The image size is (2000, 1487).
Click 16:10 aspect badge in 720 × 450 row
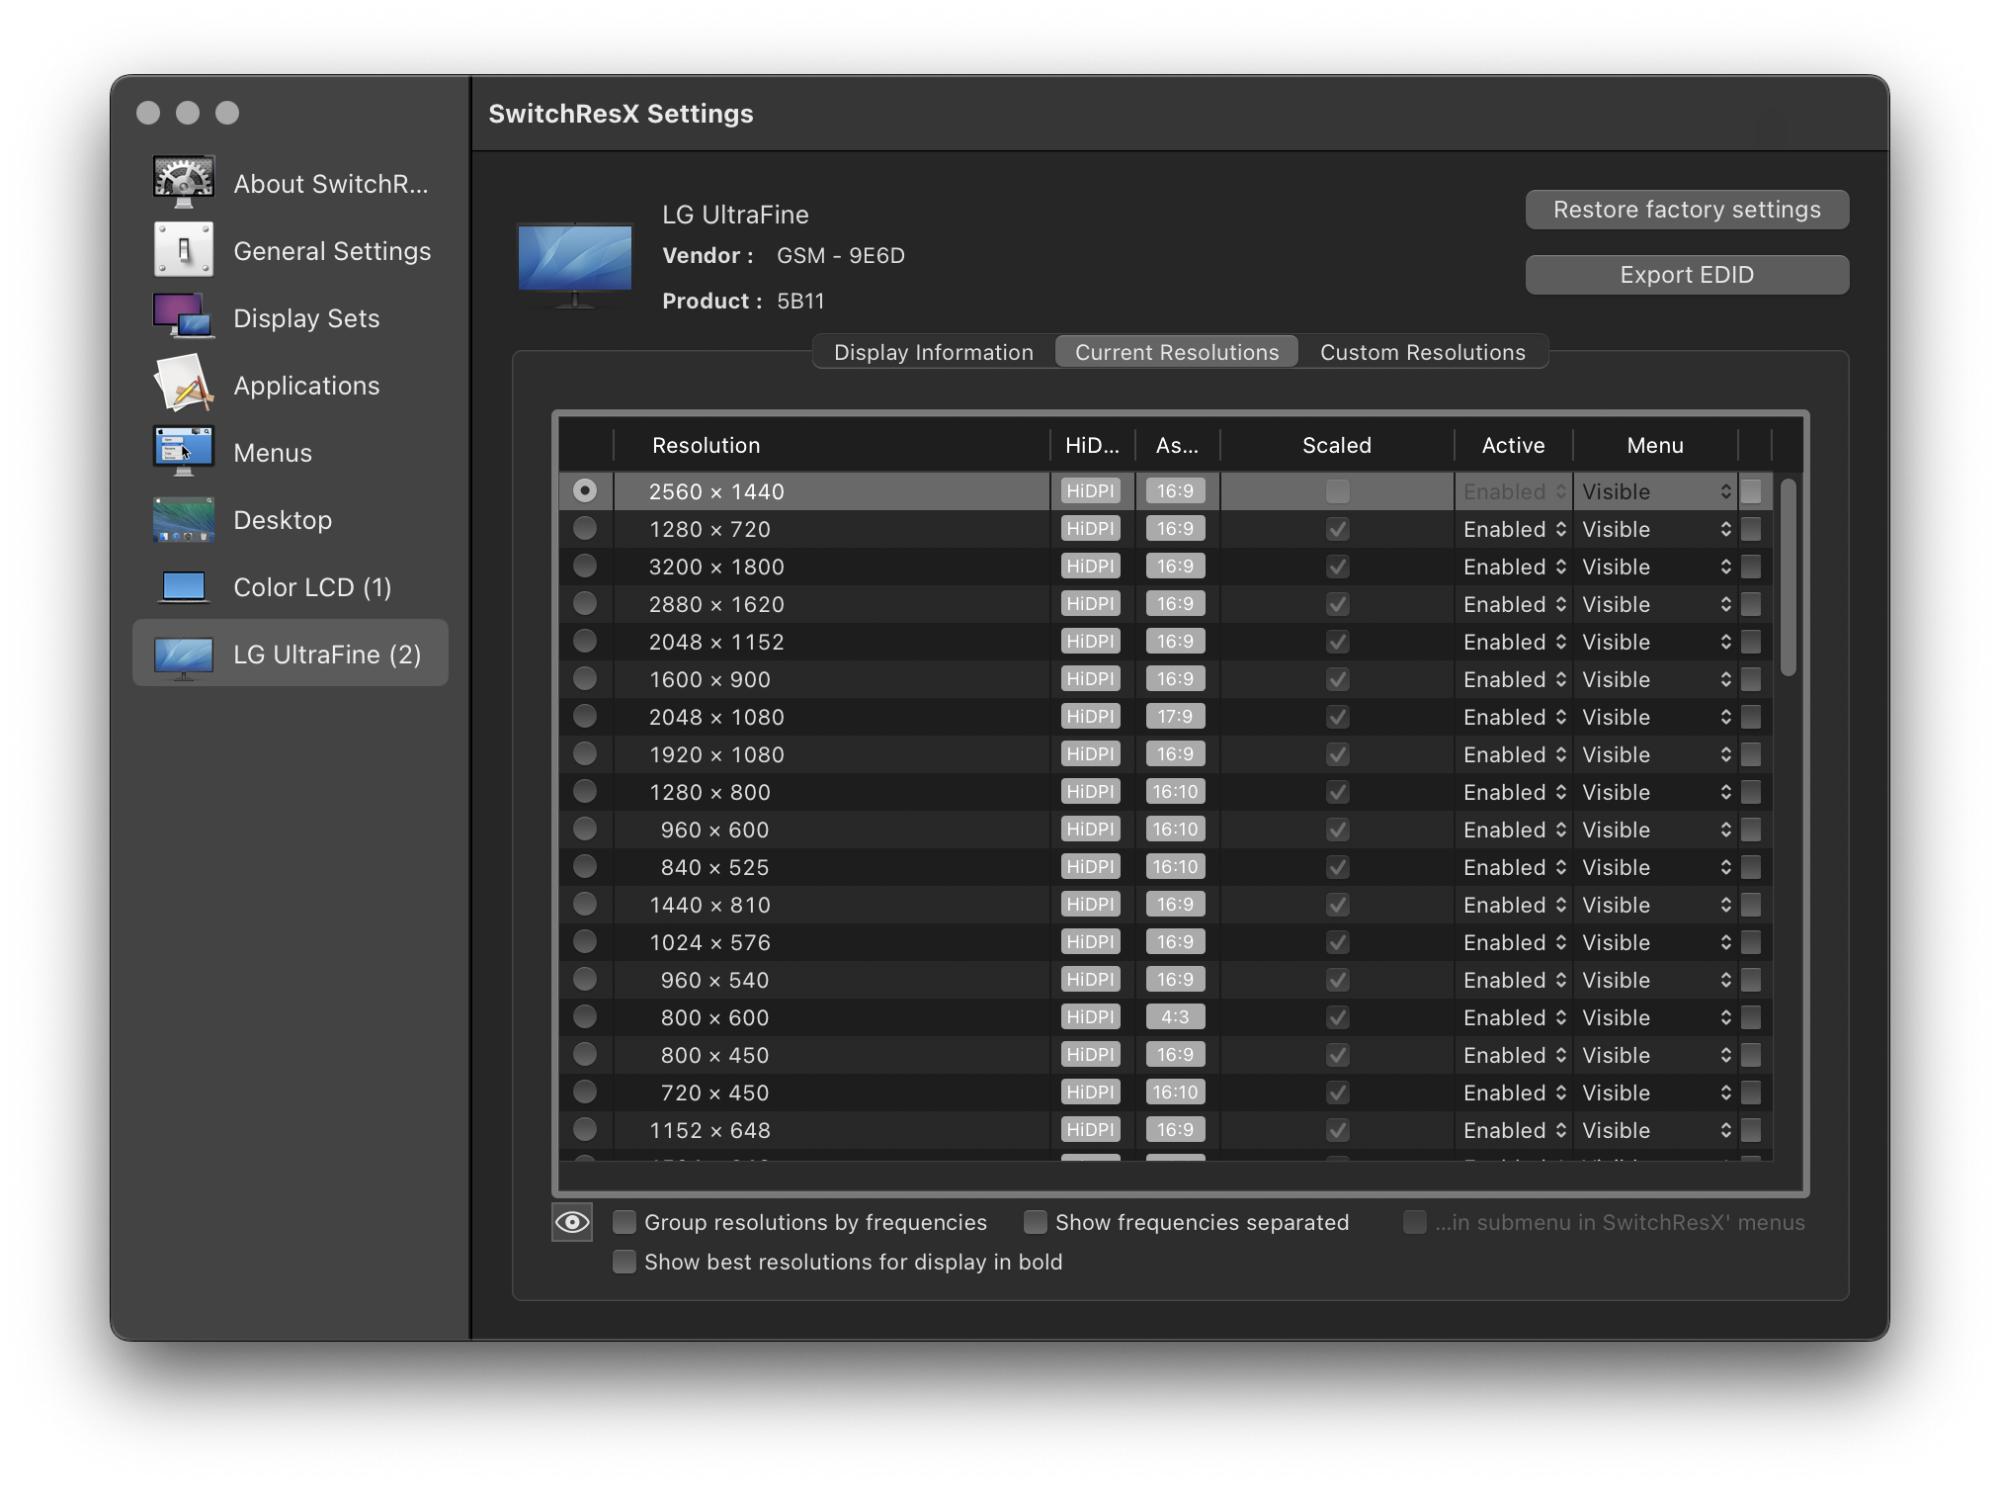(x=1174, y=1092)
